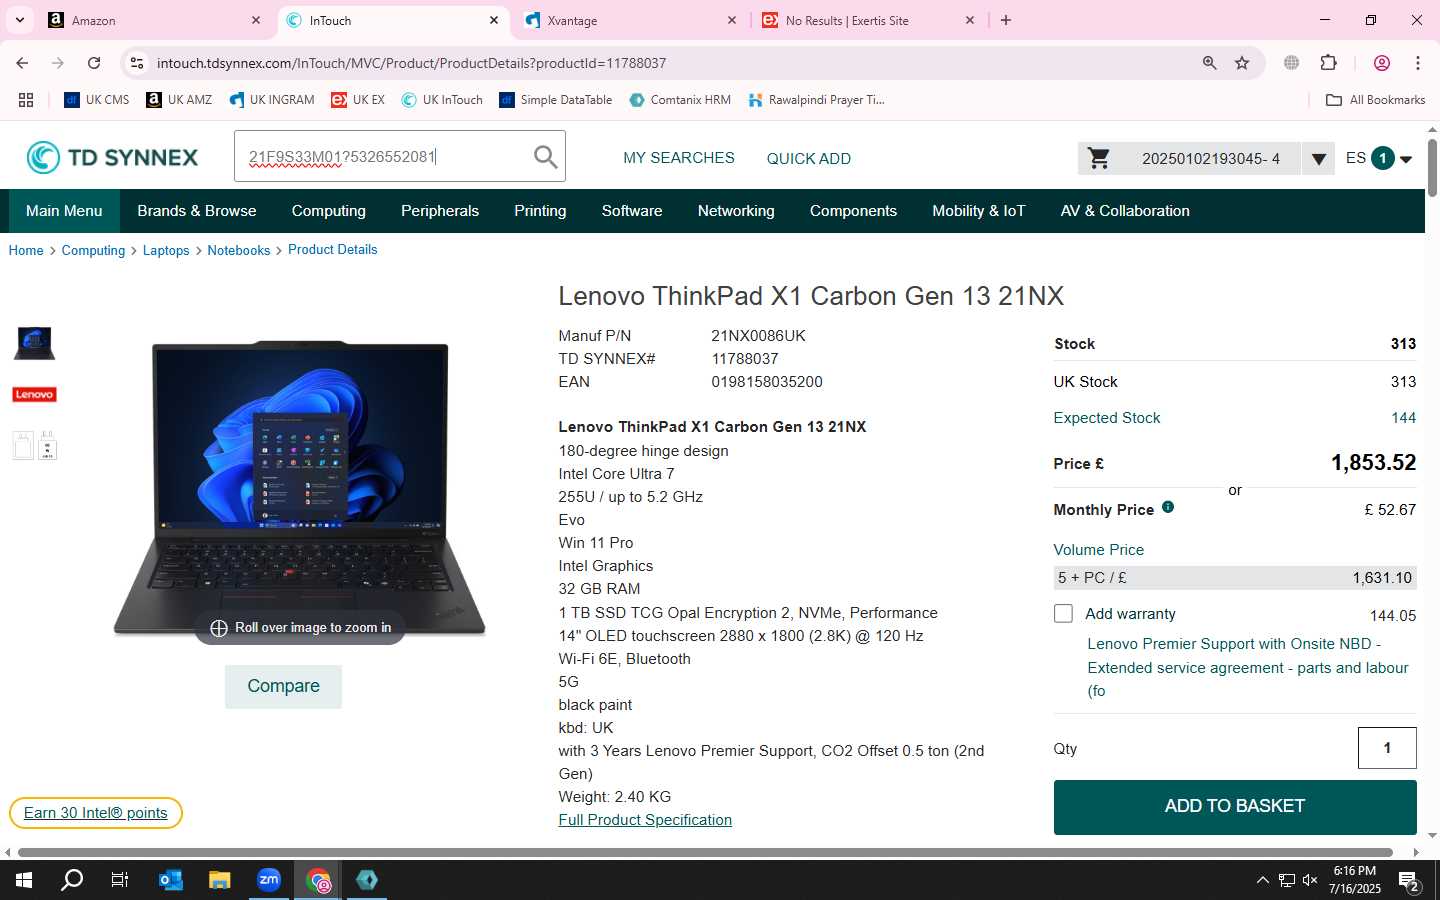Open the shopping basket cart icon
The image size is (1440, 900).
(x=1099, y=158)
